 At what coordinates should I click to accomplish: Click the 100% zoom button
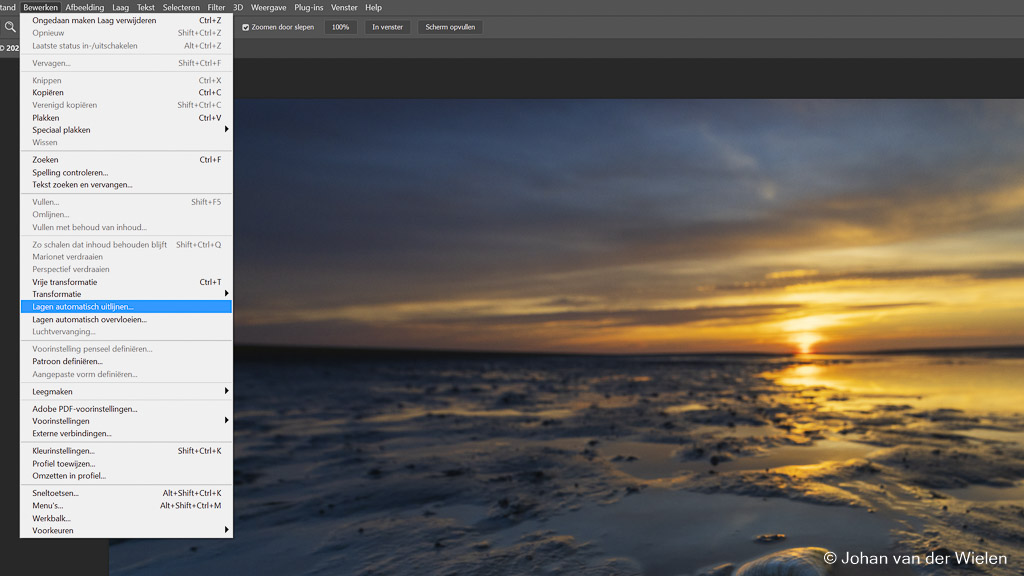point(340,27)
